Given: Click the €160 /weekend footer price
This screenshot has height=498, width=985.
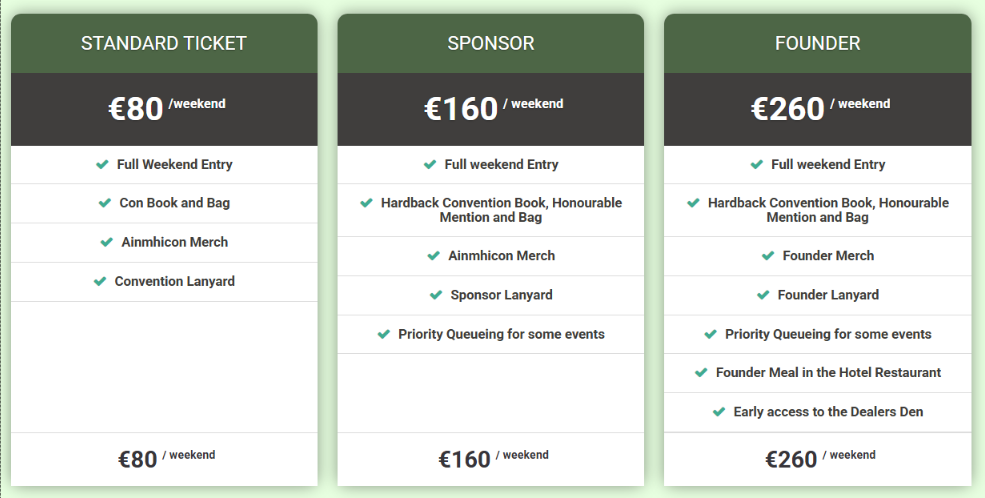Looking at the screenshot, I should 492,459.
